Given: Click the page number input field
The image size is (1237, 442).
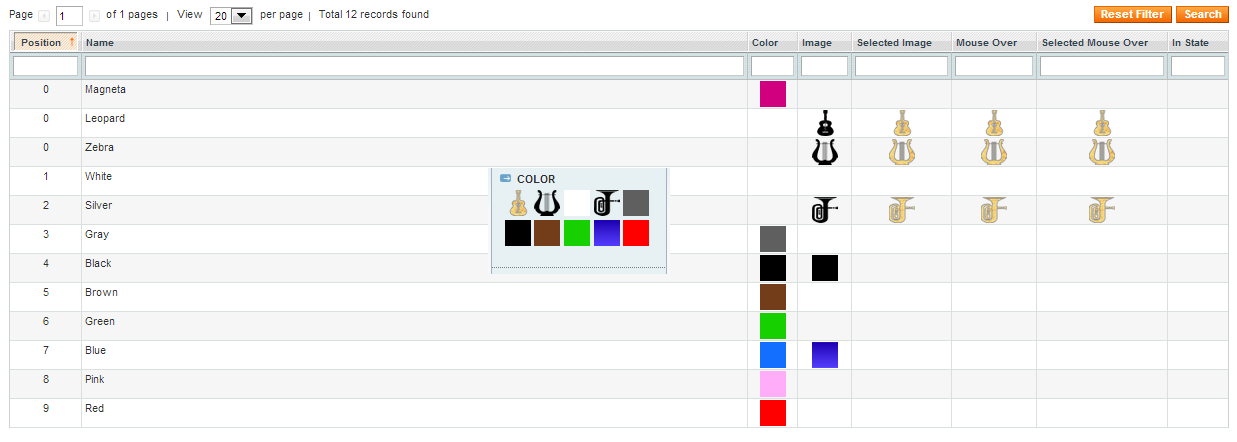Looking at the screenshot, I should point(69,16).
